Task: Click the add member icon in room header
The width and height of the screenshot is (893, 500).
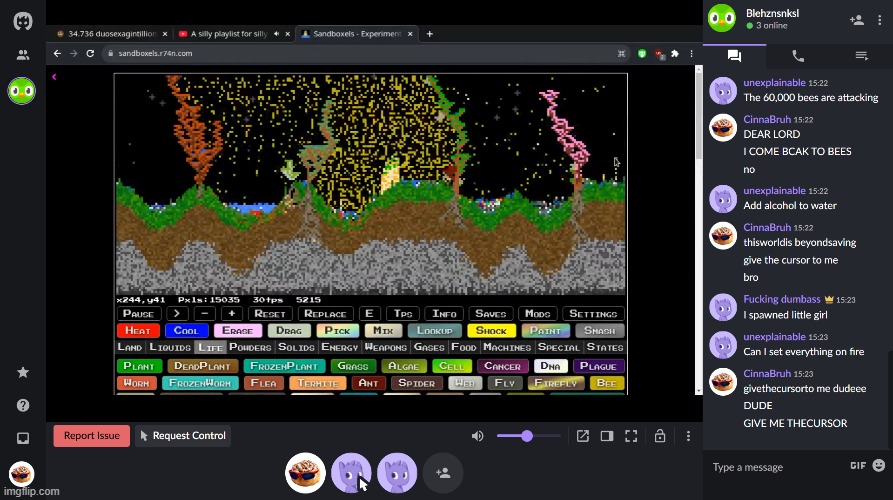Action: click(x=857, y=20)
